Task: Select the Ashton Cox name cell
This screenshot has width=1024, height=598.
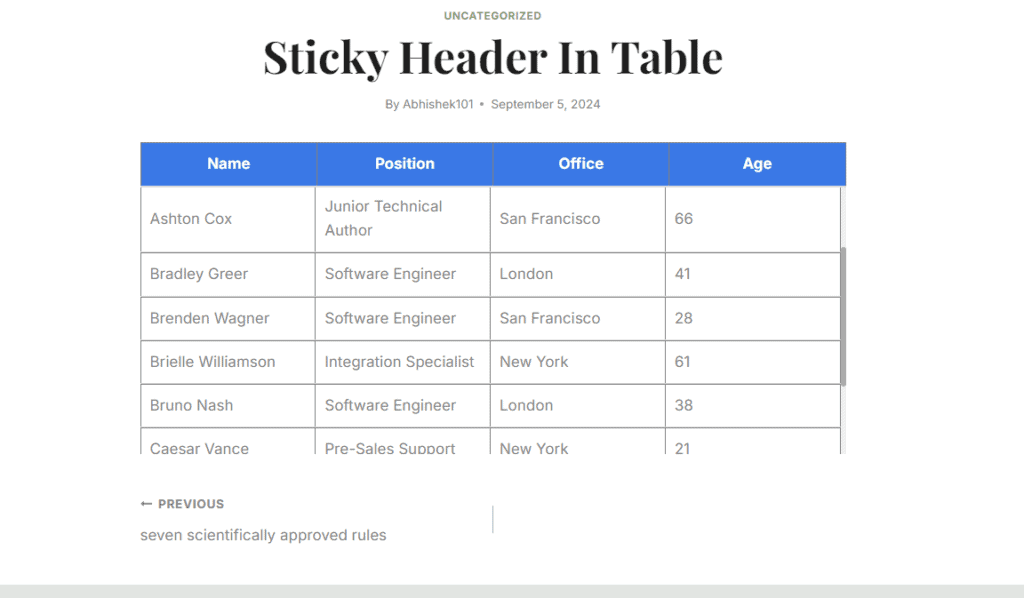Action: 228,219
